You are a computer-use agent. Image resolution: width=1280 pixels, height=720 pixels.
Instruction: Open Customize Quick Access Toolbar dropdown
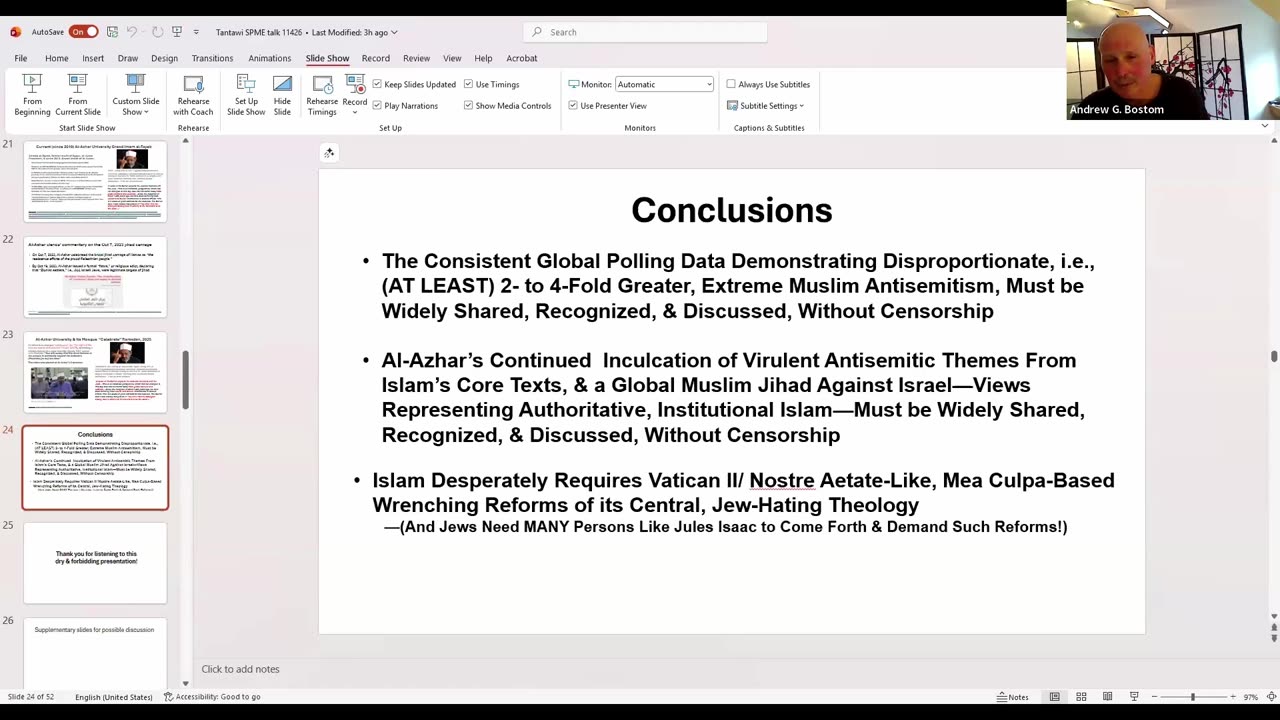[196, 32]
